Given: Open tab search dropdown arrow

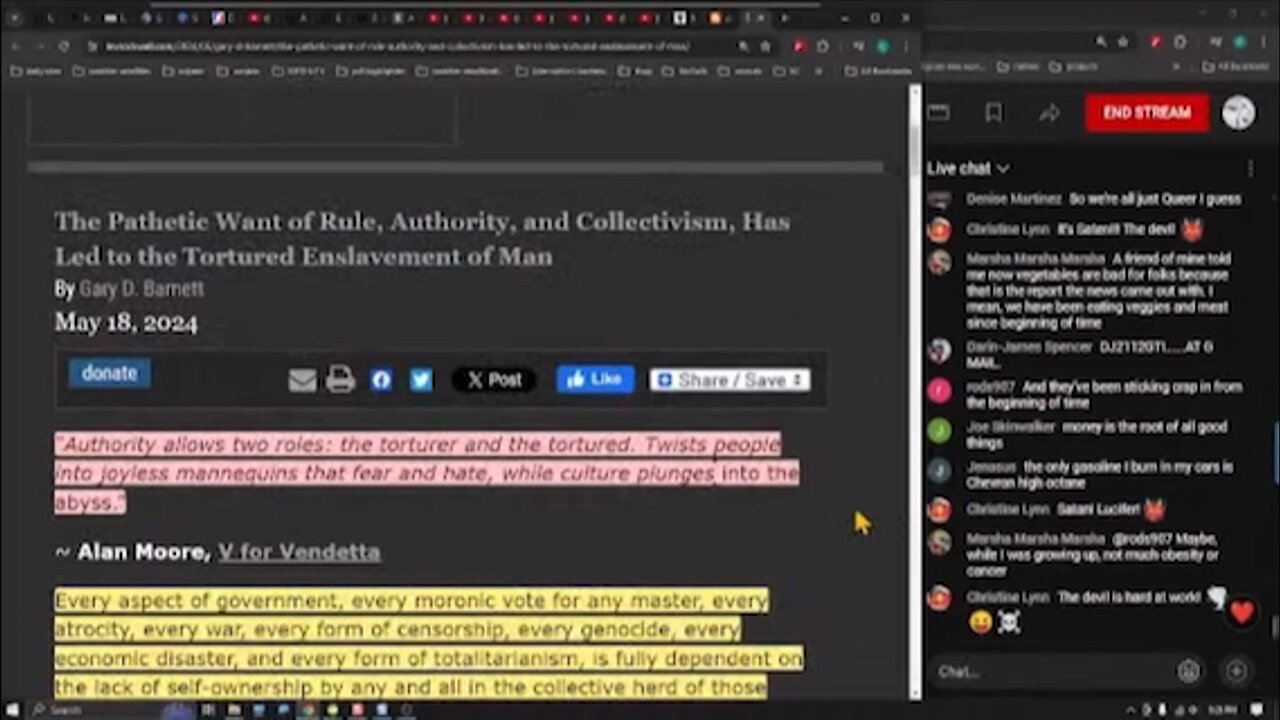Looking at the screenshot, I should coord(14,18).
